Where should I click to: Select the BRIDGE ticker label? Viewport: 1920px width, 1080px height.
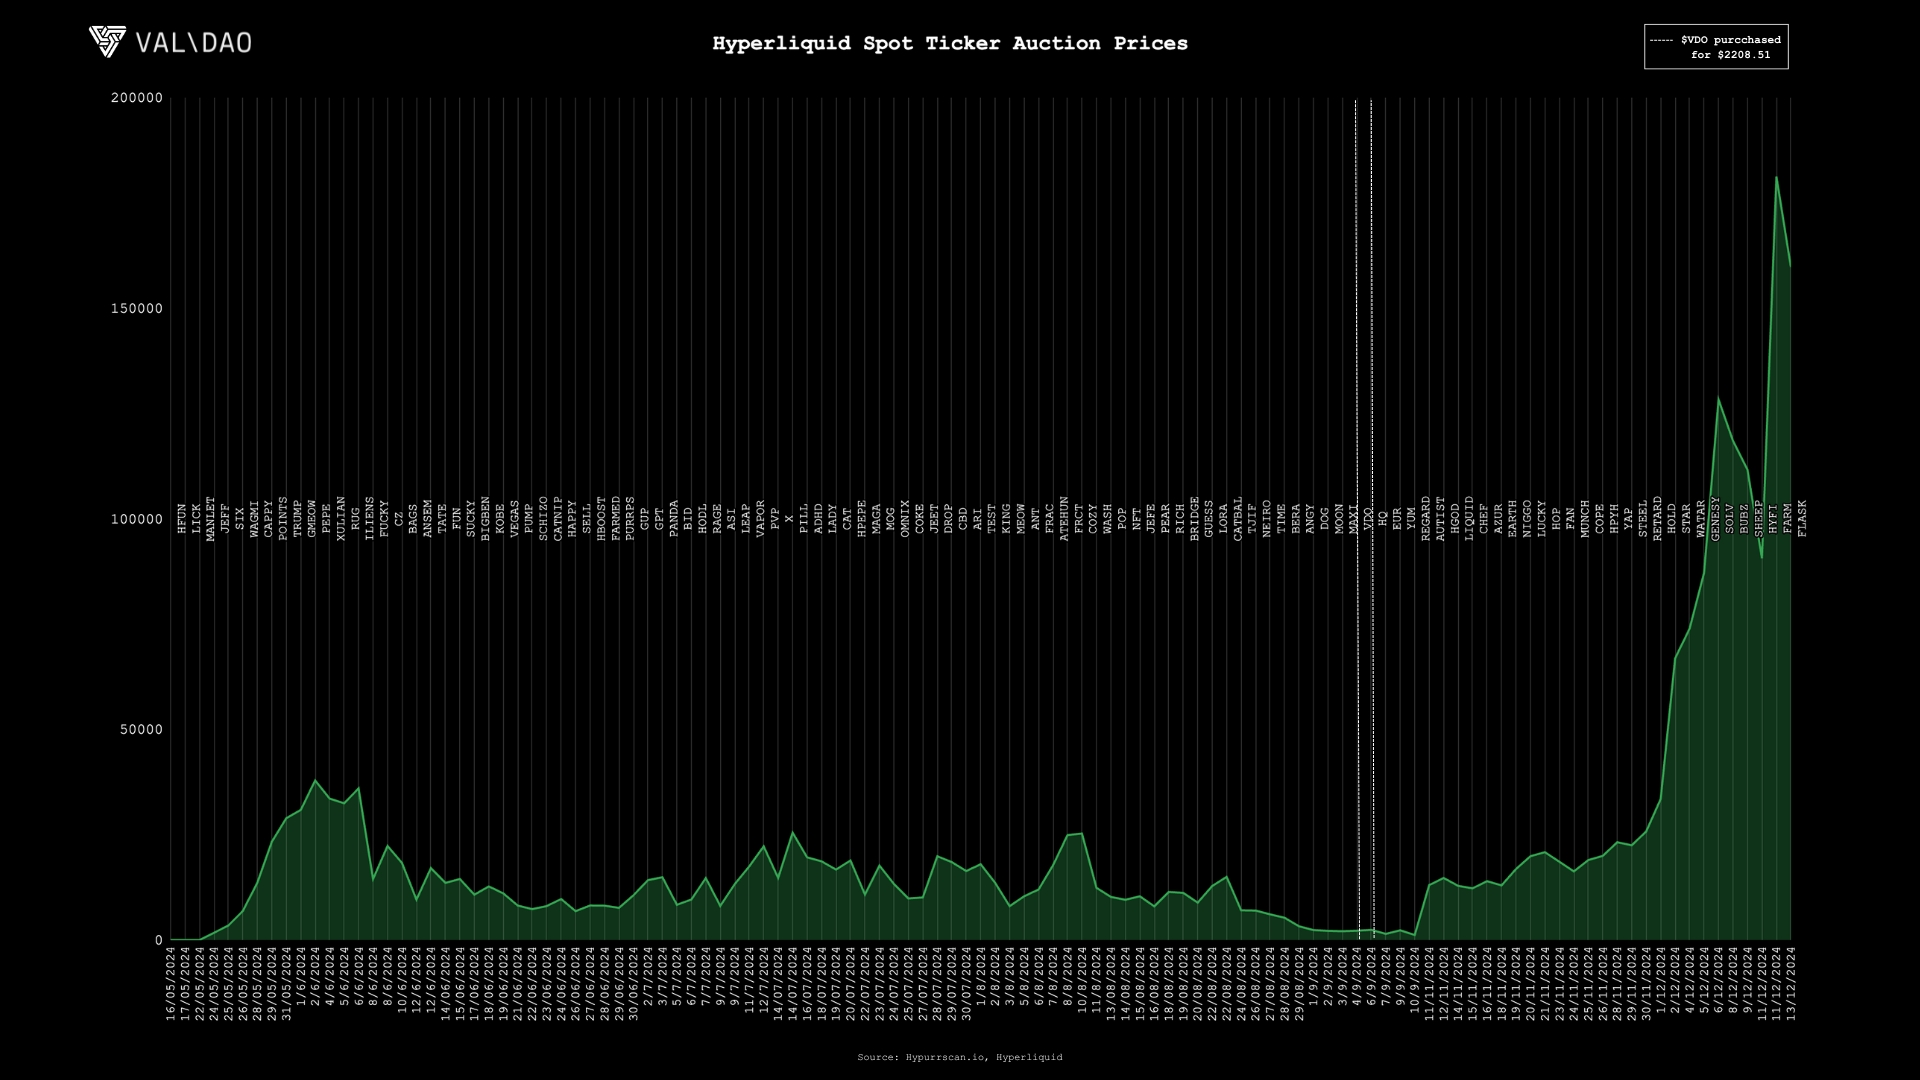coord(1195,519)
